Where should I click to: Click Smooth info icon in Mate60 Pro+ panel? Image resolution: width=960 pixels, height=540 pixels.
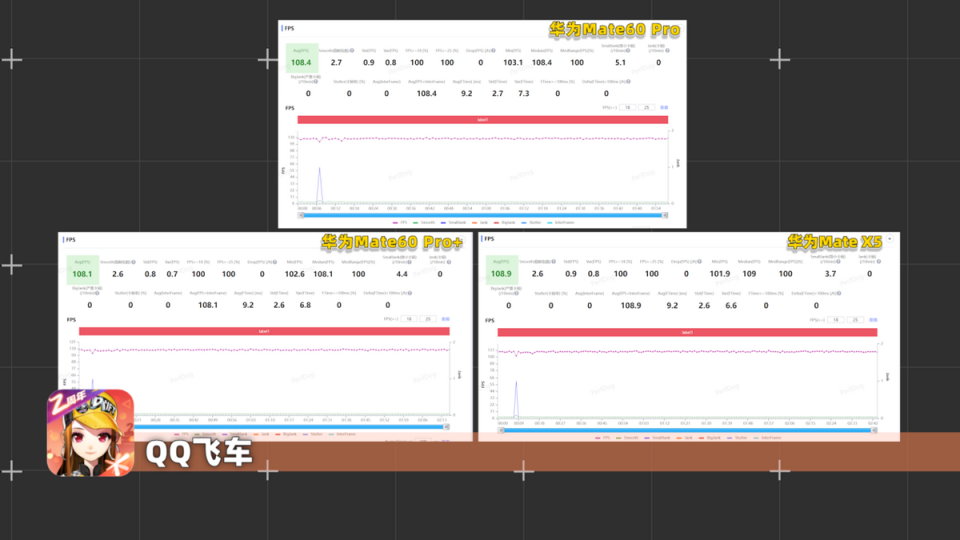pyautogui.click(x=133, y=262)
